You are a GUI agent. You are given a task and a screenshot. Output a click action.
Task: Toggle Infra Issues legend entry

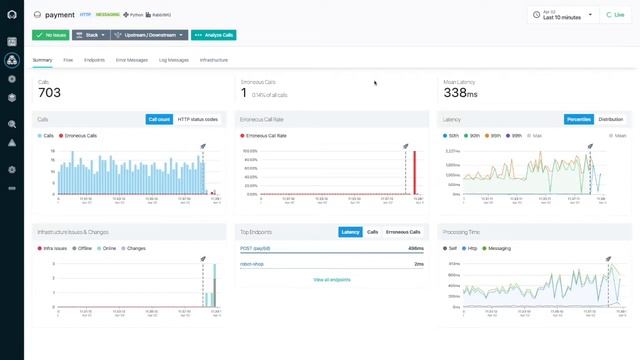coord(52,248)
